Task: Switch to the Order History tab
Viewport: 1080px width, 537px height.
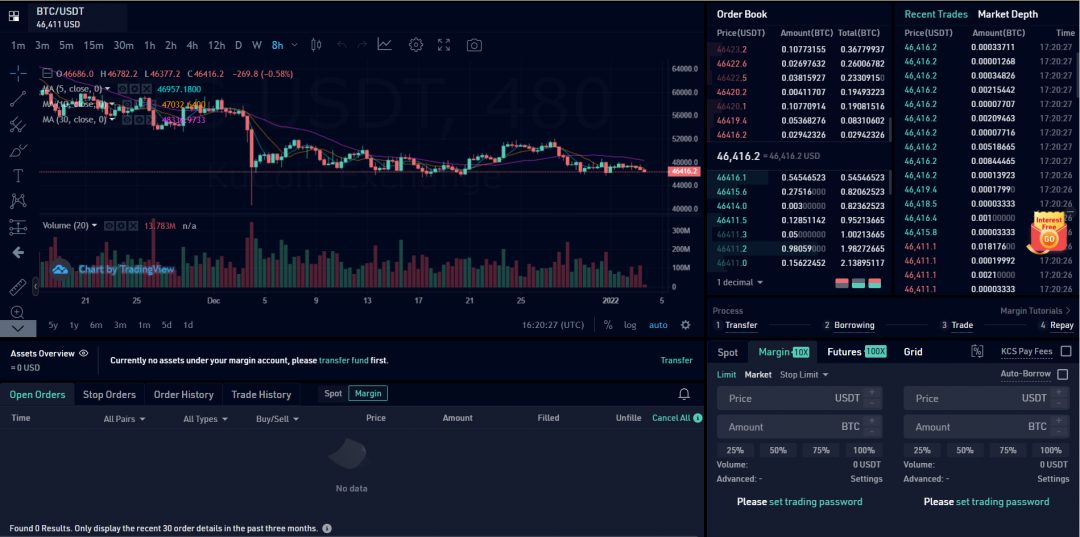Action: tap(183, 394)
